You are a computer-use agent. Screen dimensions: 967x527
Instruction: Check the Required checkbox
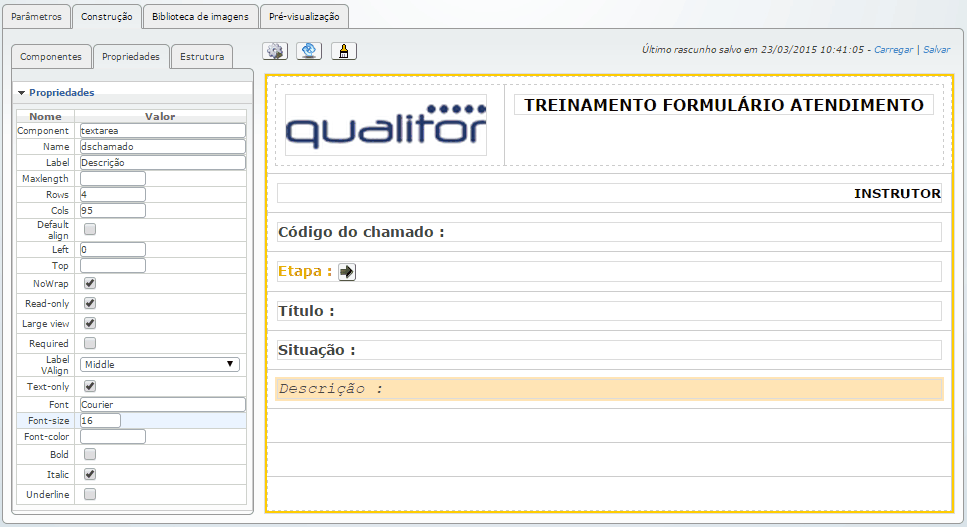tap(90, 343)
